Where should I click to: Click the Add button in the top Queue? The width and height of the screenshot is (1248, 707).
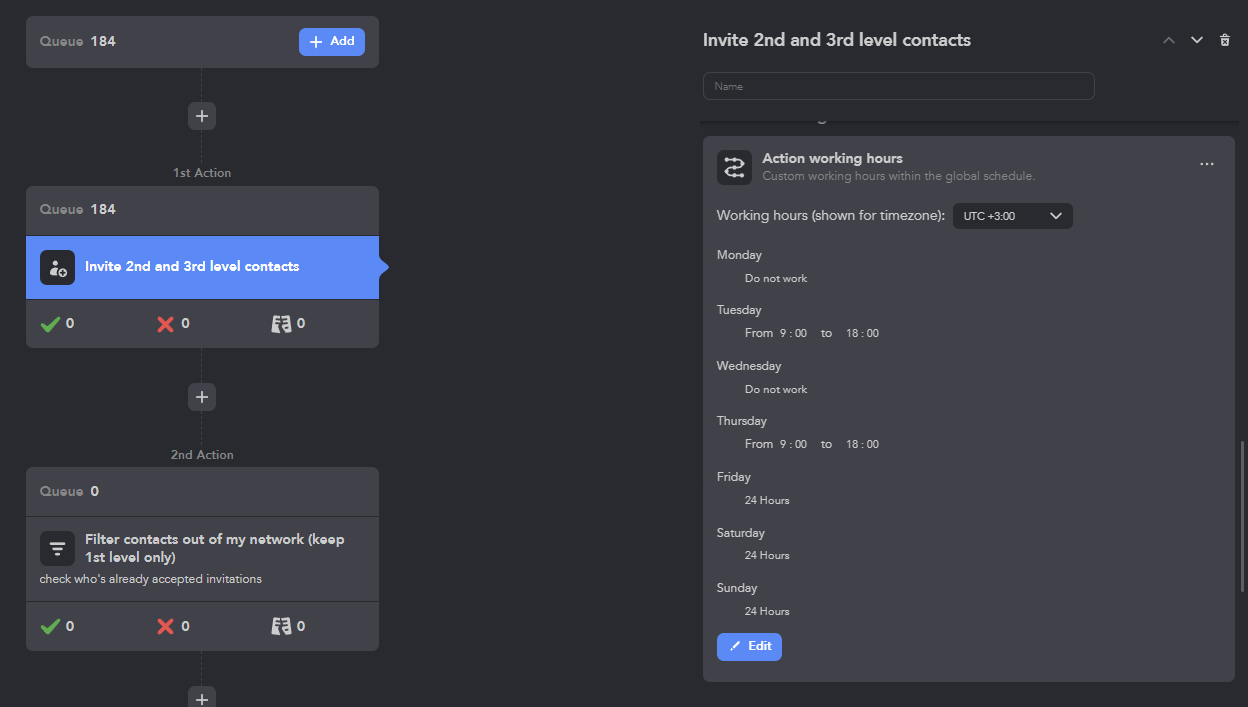pyautogui.click(x=331, y=42)
